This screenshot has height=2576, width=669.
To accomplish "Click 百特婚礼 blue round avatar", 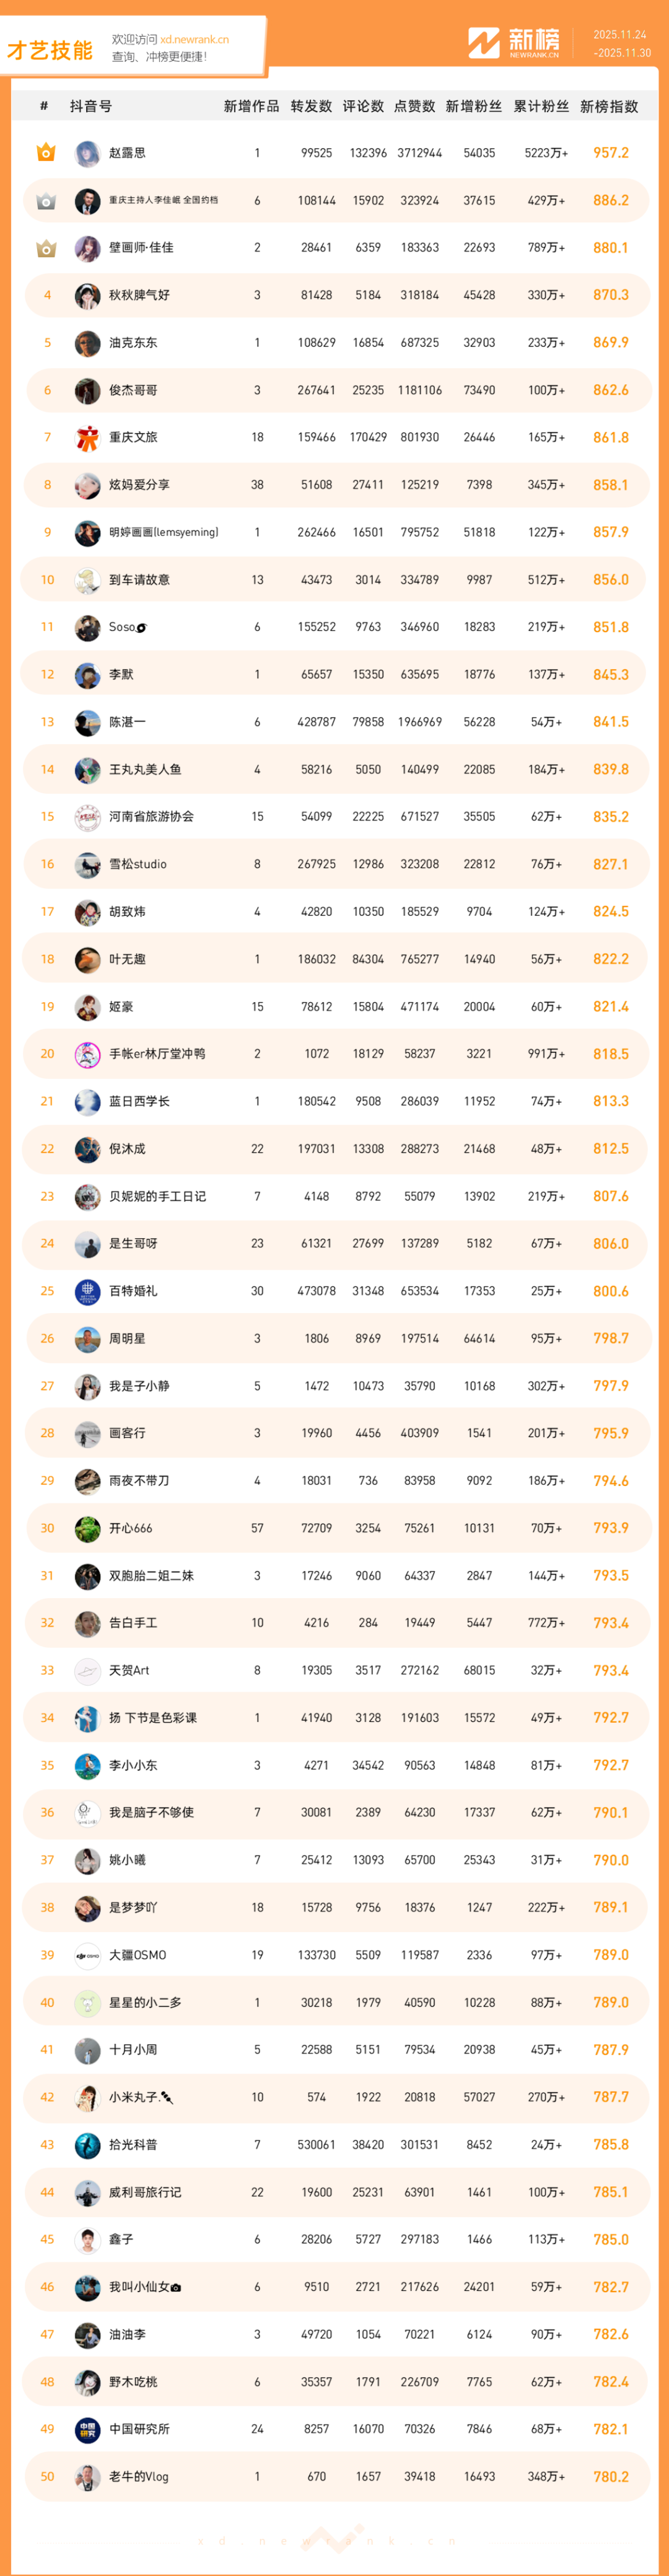I will tap(87, 1291).
